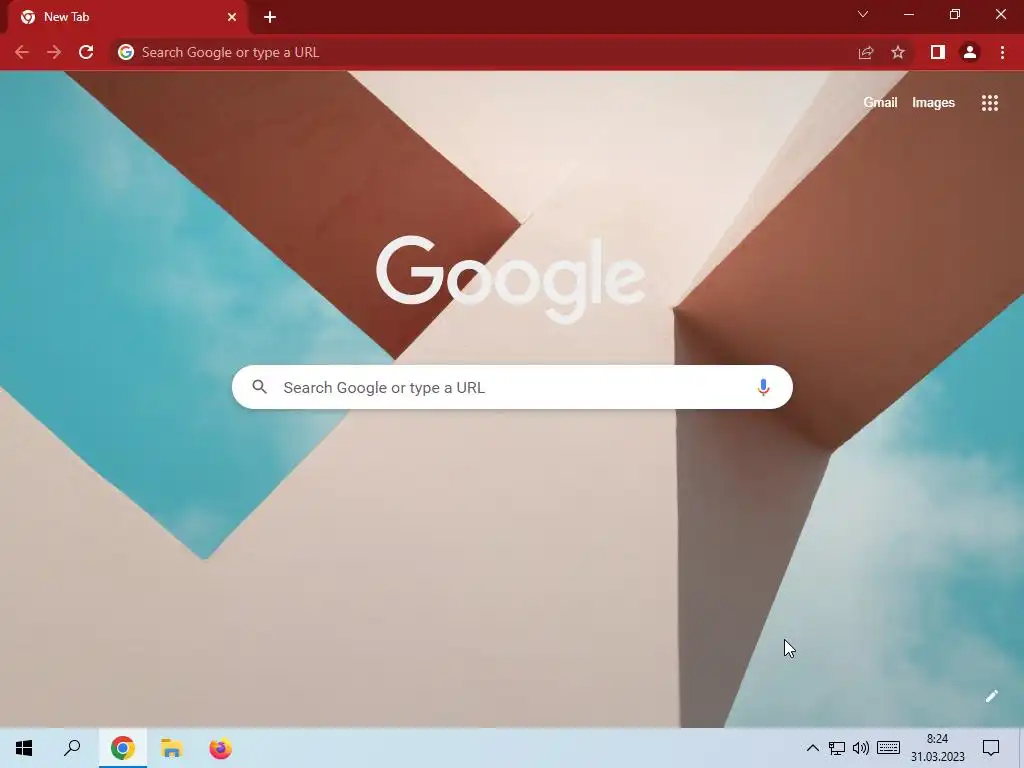Open the Google apps grid
Viewport: 1024px width, 768px height.
tap(989, 103)
